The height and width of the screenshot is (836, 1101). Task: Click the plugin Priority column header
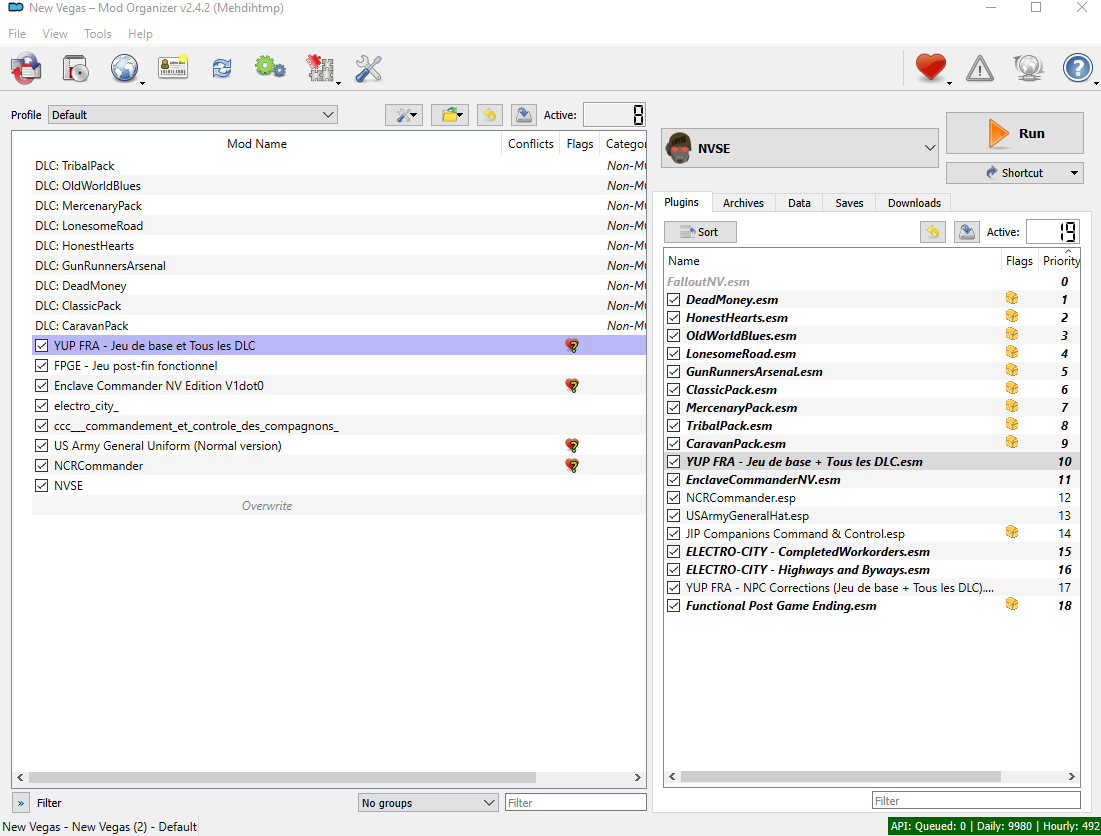tap(1060, 261)
